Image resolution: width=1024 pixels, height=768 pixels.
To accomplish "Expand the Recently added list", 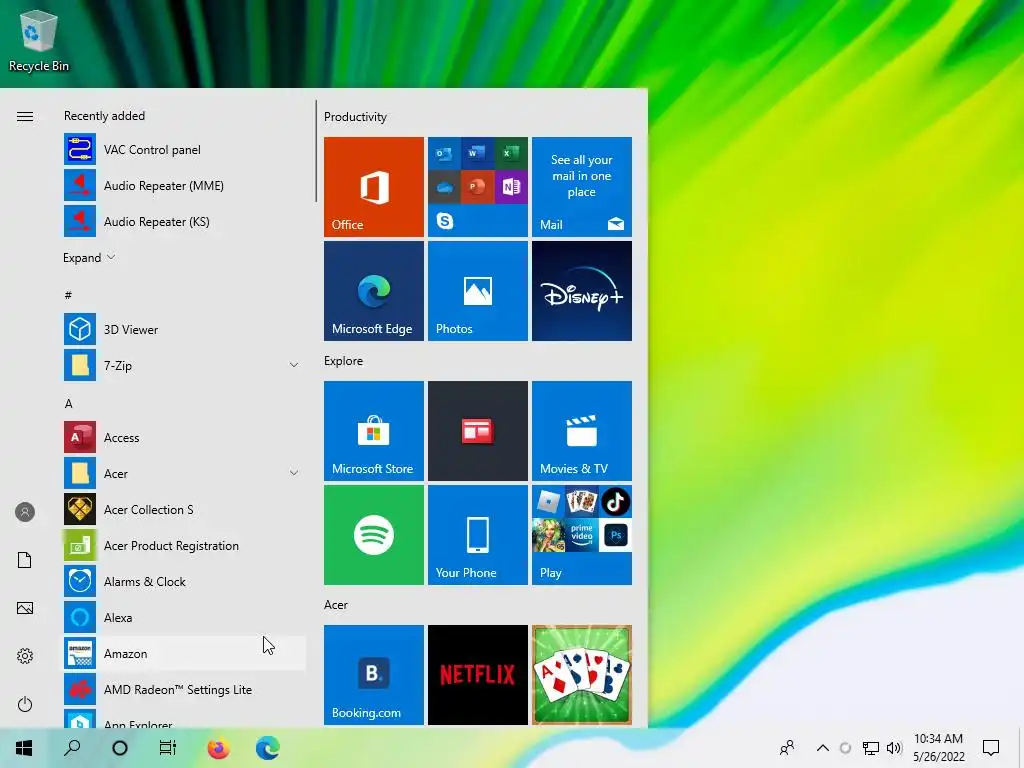I will [x=89, y=257].
